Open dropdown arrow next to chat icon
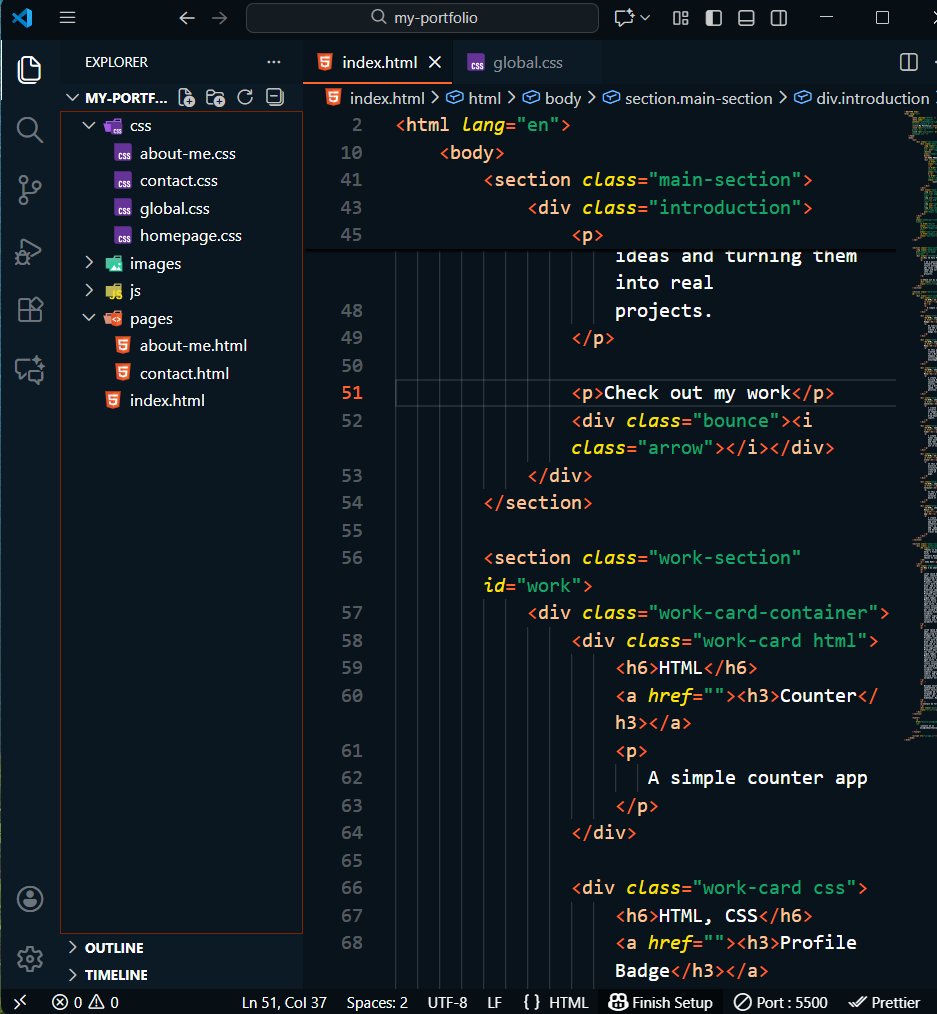This screenshot has height=1014, width=937. click(x=645, y=17)
